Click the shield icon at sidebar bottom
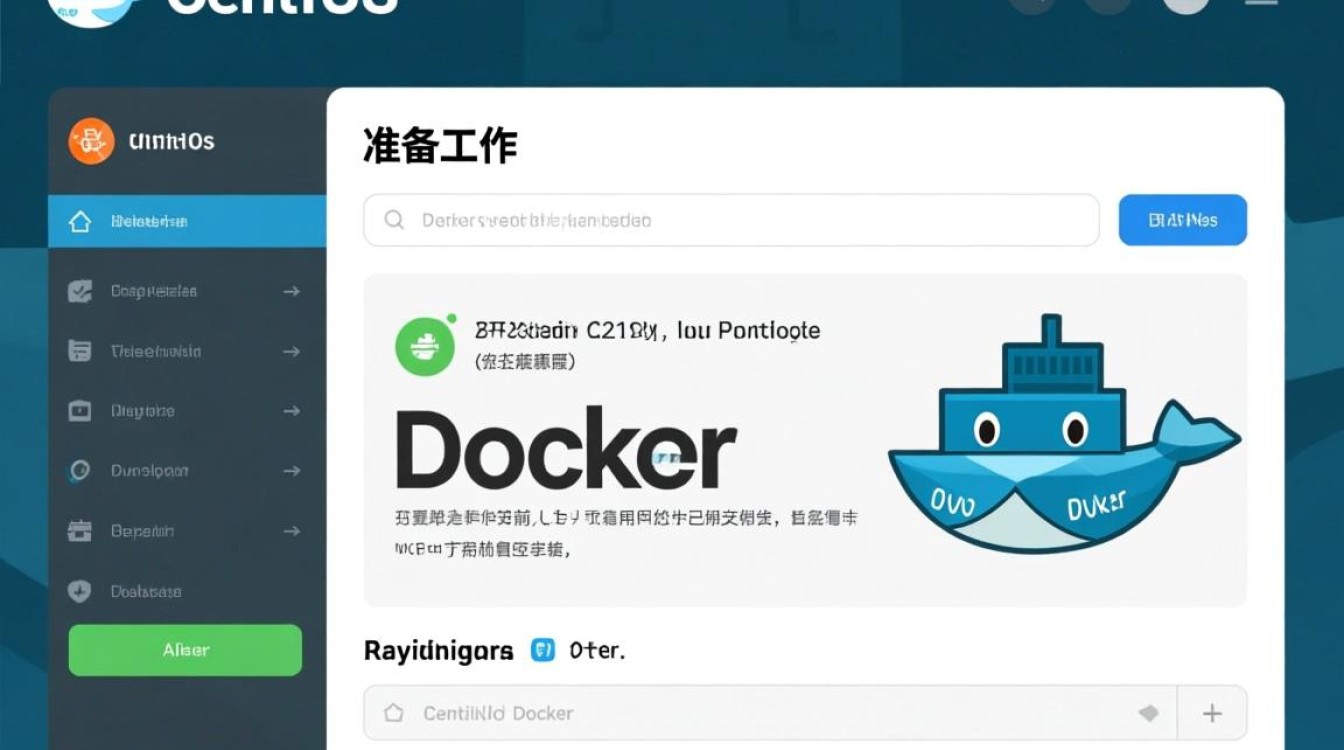The height and width of the screenshot is (750, 1344). [79, 591]
